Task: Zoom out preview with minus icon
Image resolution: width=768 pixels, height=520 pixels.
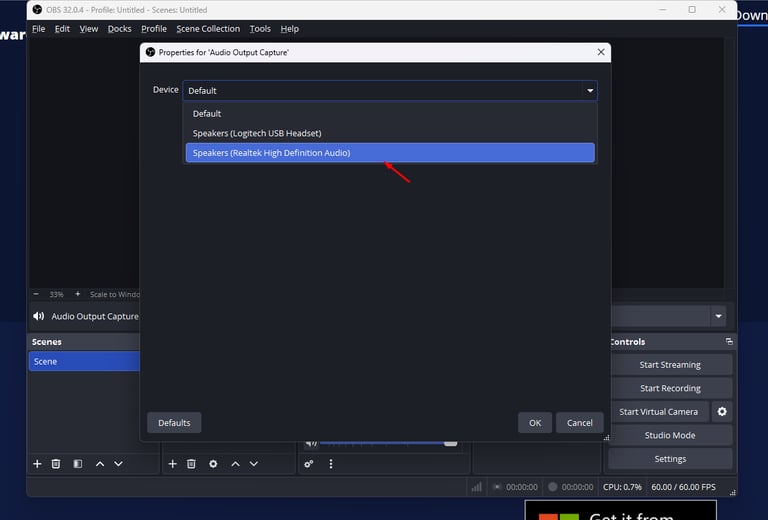Action: (36, 294)
